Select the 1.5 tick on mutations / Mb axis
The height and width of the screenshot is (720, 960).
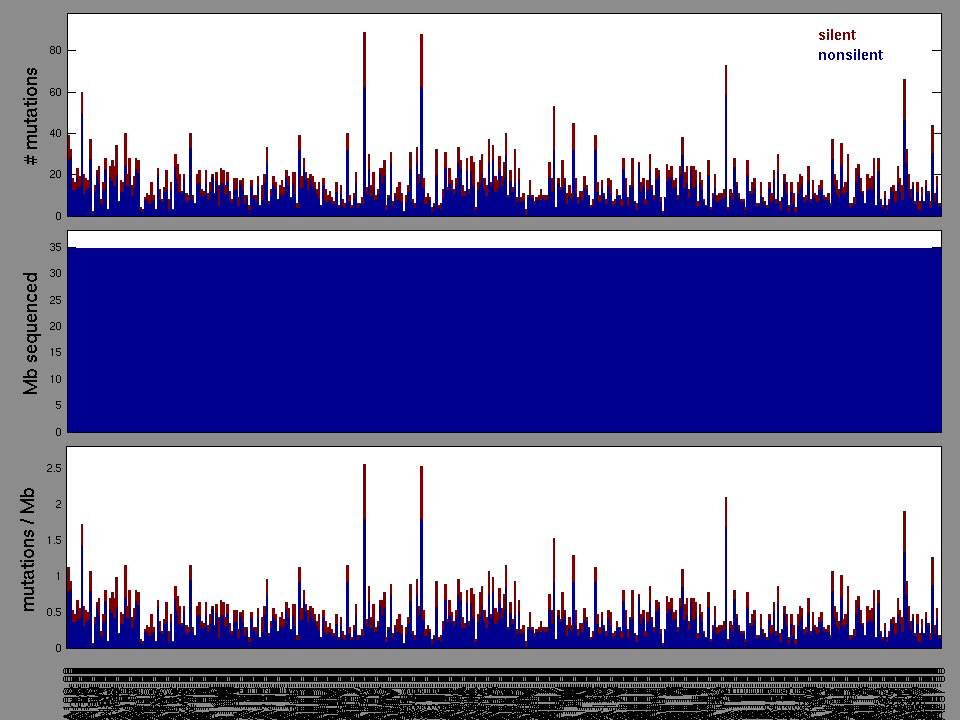pyautogui.click(x=53, y=540)
